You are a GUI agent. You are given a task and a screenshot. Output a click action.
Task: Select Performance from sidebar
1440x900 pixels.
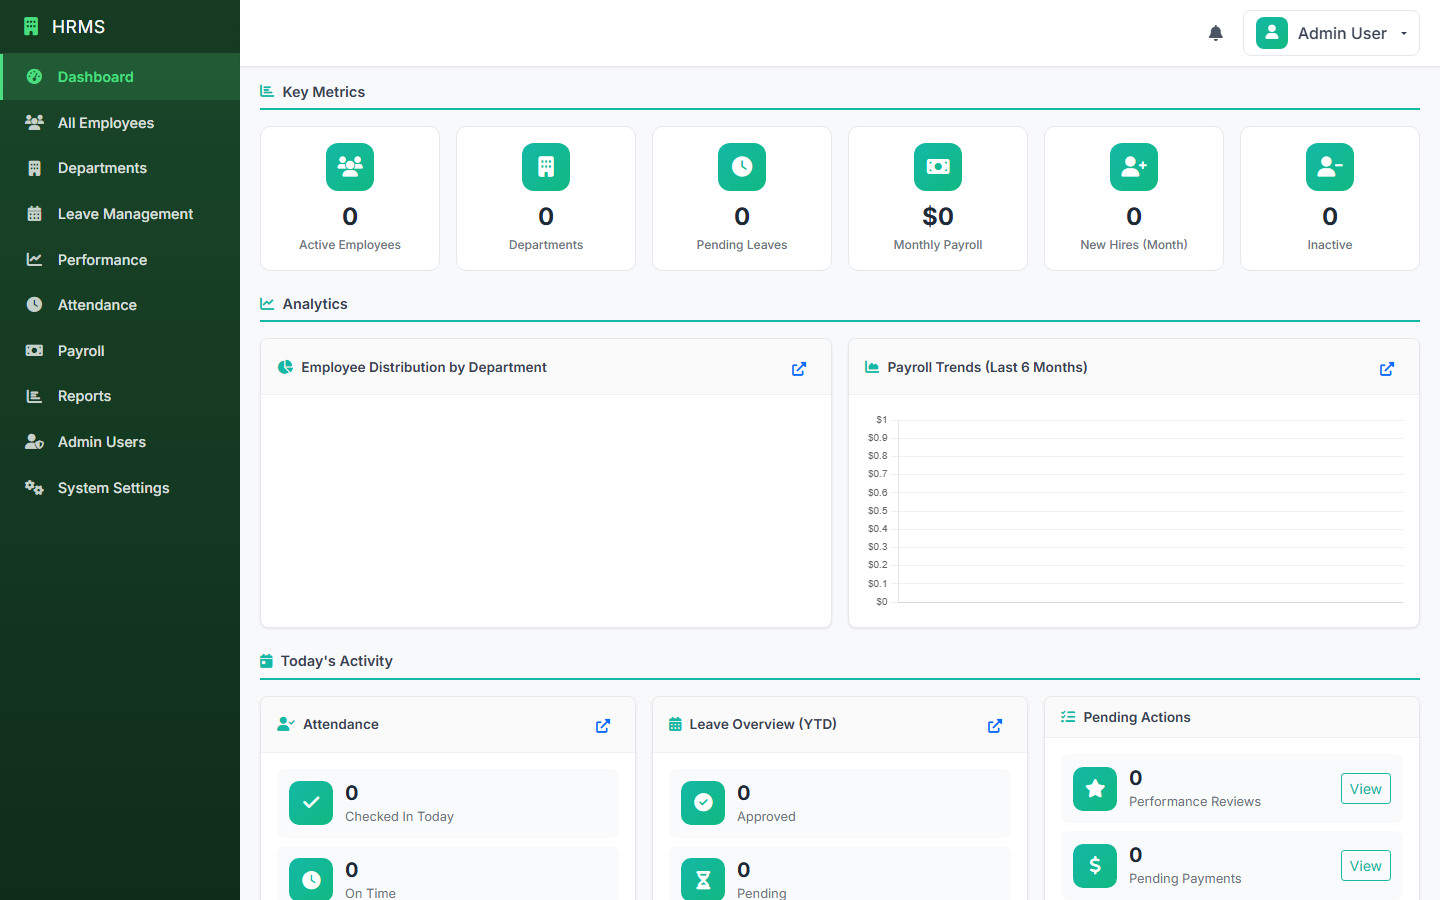[x=120, y=260]
